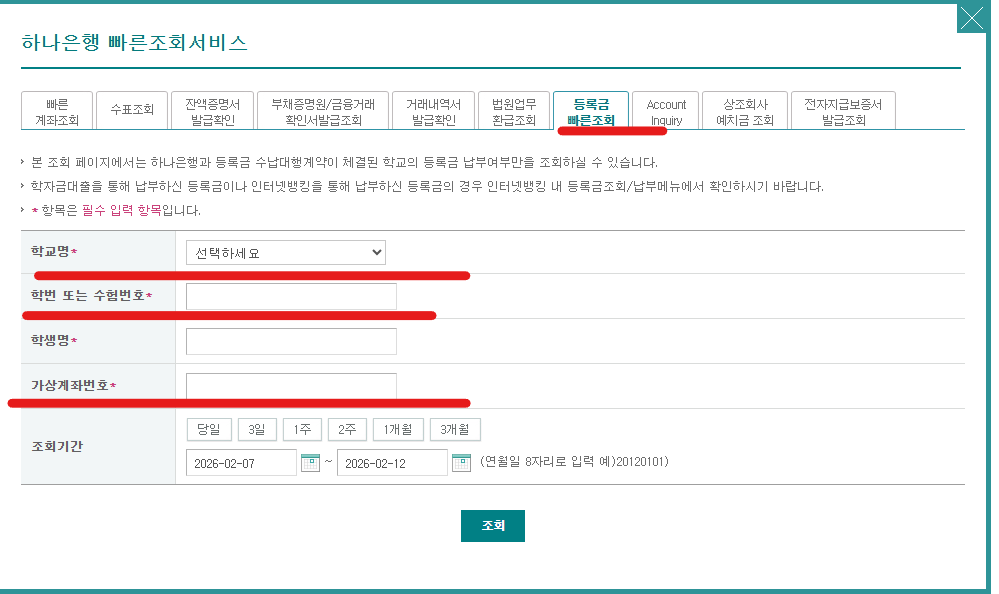Image resolution: width=999 pixels, height=594 pixels.
Task: Select the 잔액증명서 발급확인 tab
Action: pos(211,111)
